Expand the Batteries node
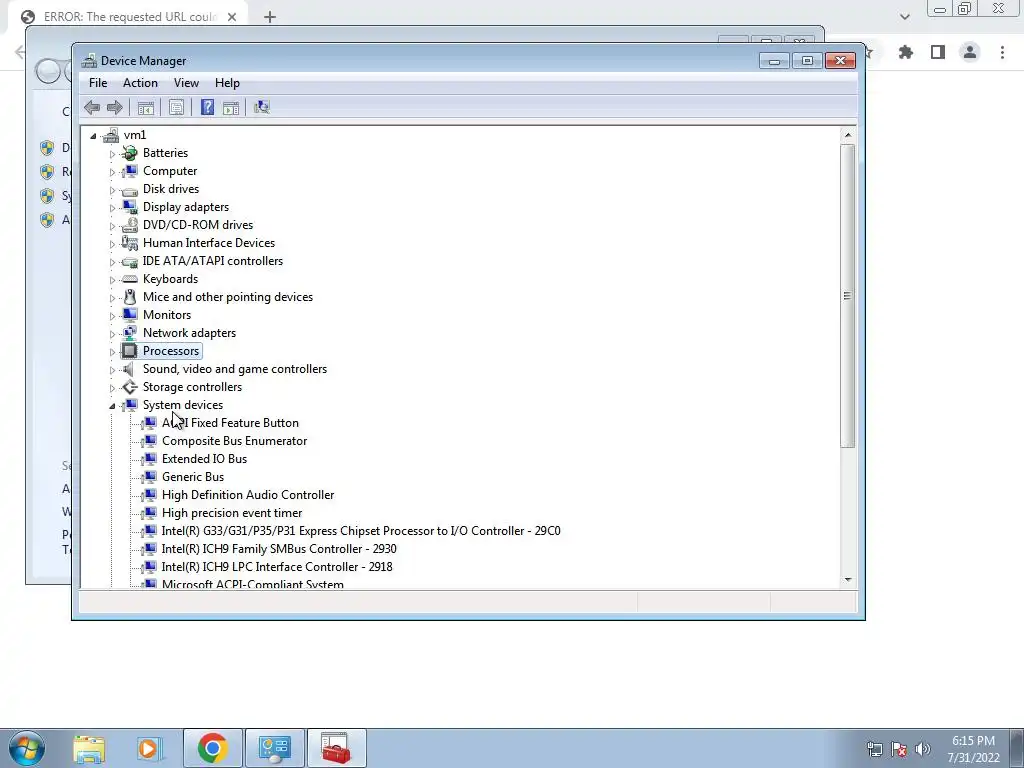This screenshot has width=1024, height=768. [x=112, y=154]
